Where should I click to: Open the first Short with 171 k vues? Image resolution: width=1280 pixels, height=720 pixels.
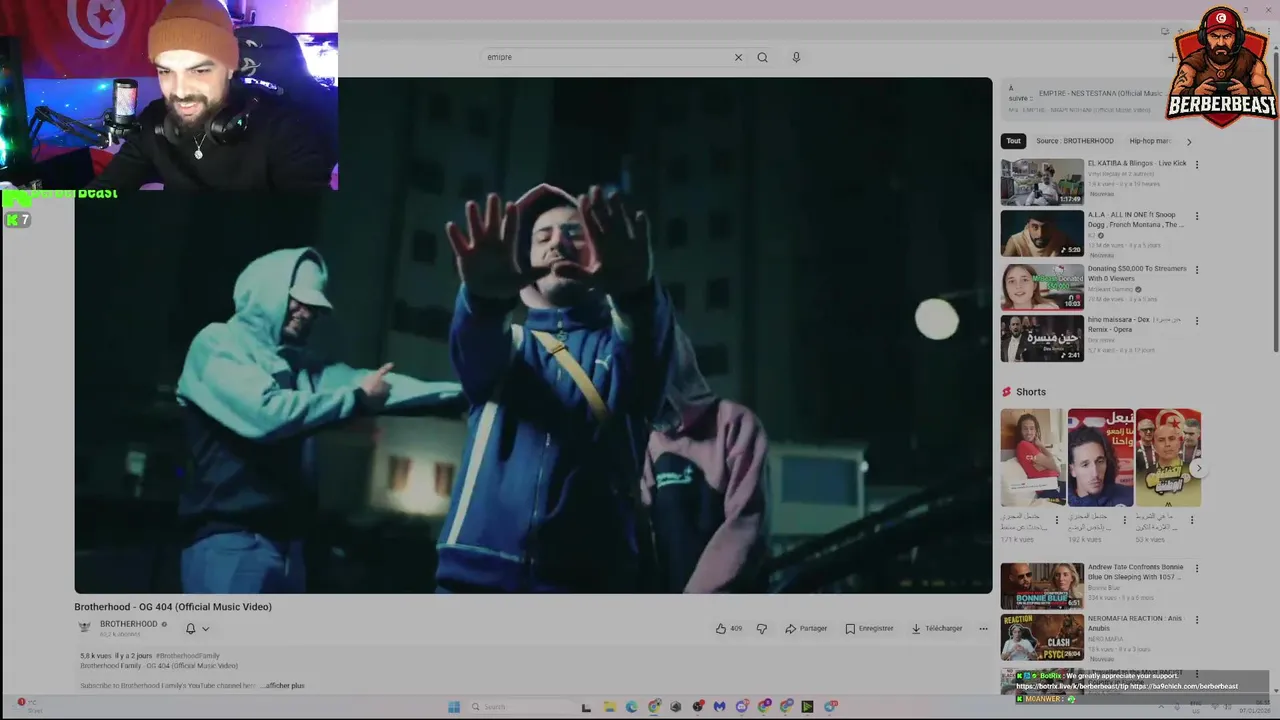coord(1033,457)
